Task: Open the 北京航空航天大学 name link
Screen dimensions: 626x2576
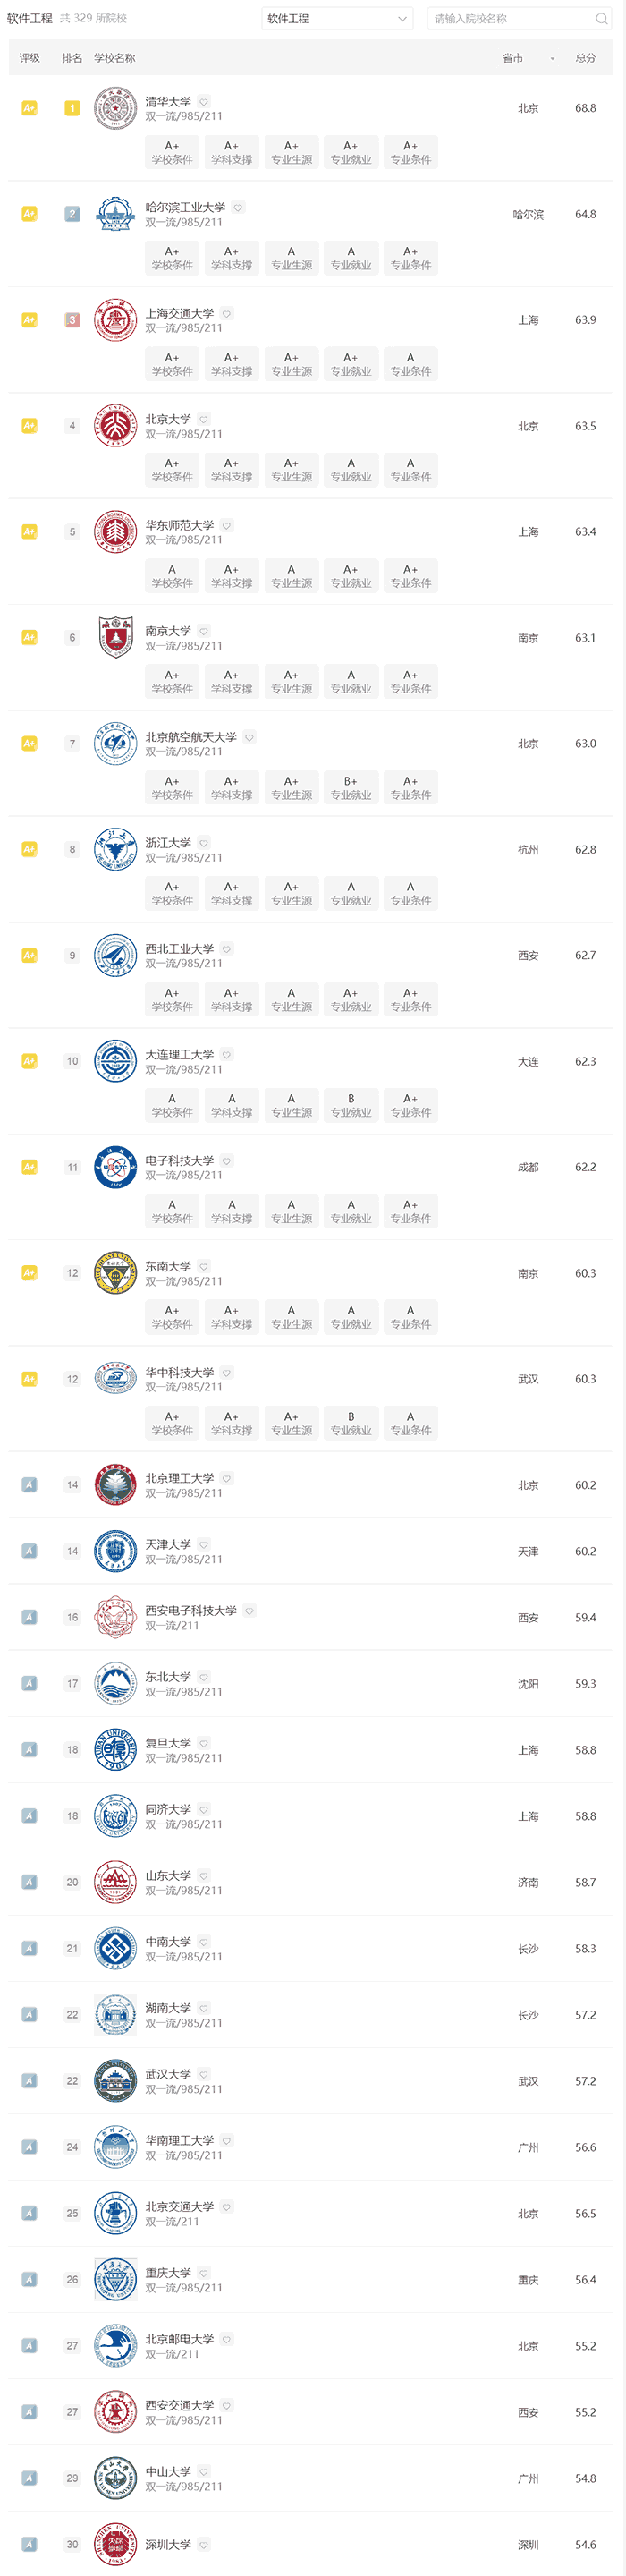Action: pyautogui.click(x=191, y=737)
